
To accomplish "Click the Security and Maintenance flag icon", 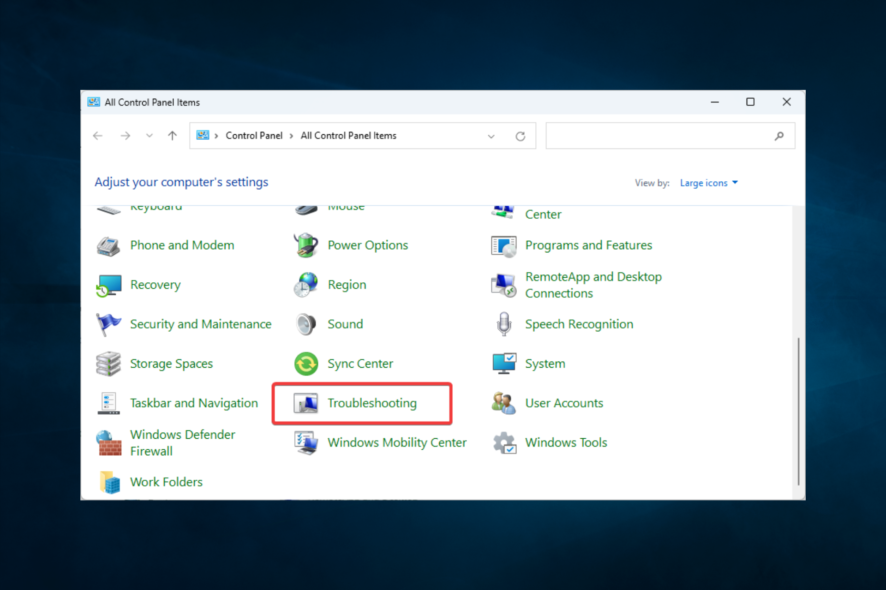I will tap(108, 324).
